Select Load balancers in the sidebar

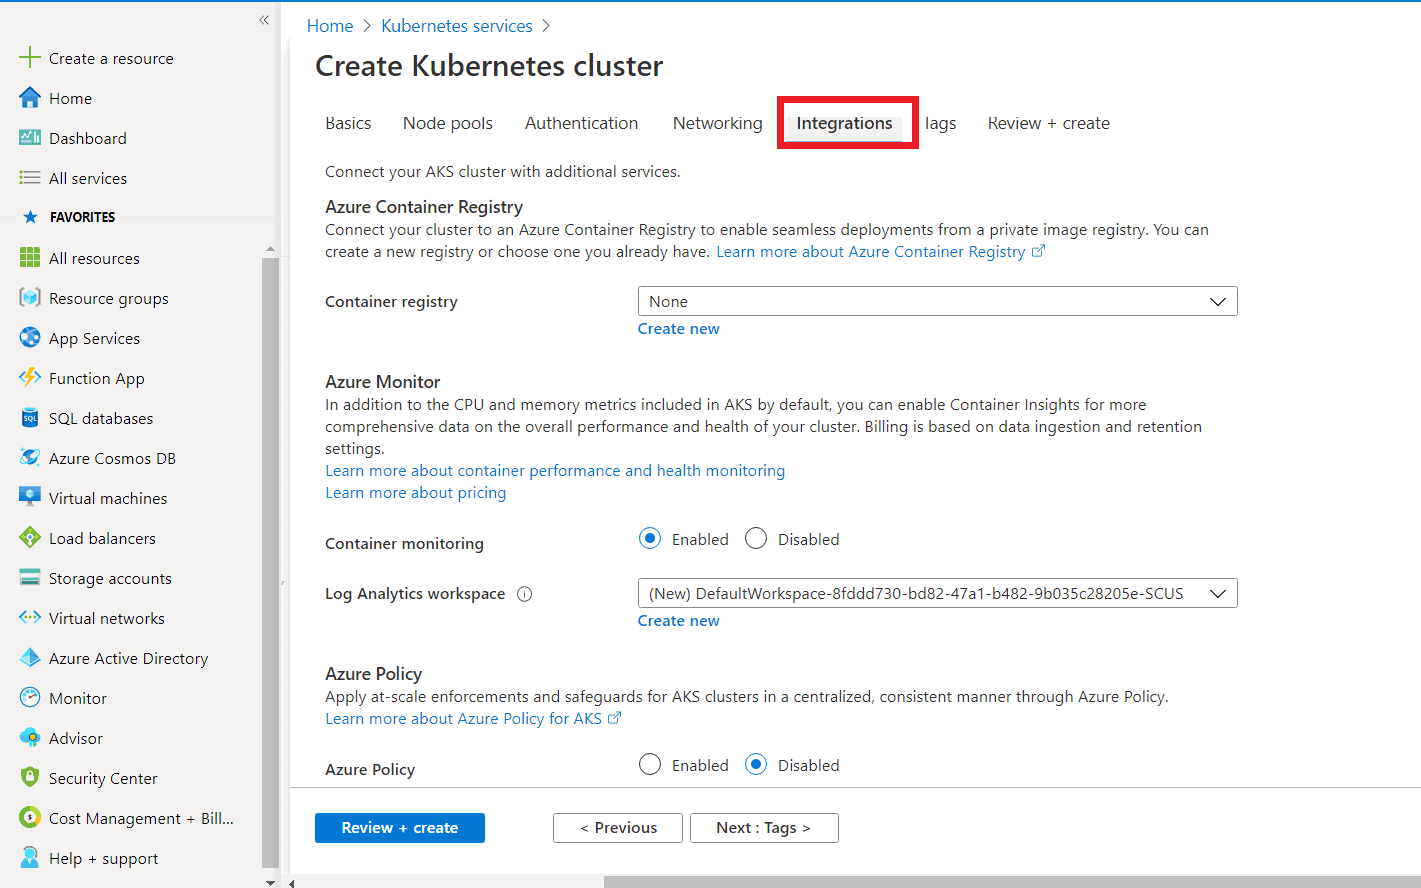click(x=102, y=537)
